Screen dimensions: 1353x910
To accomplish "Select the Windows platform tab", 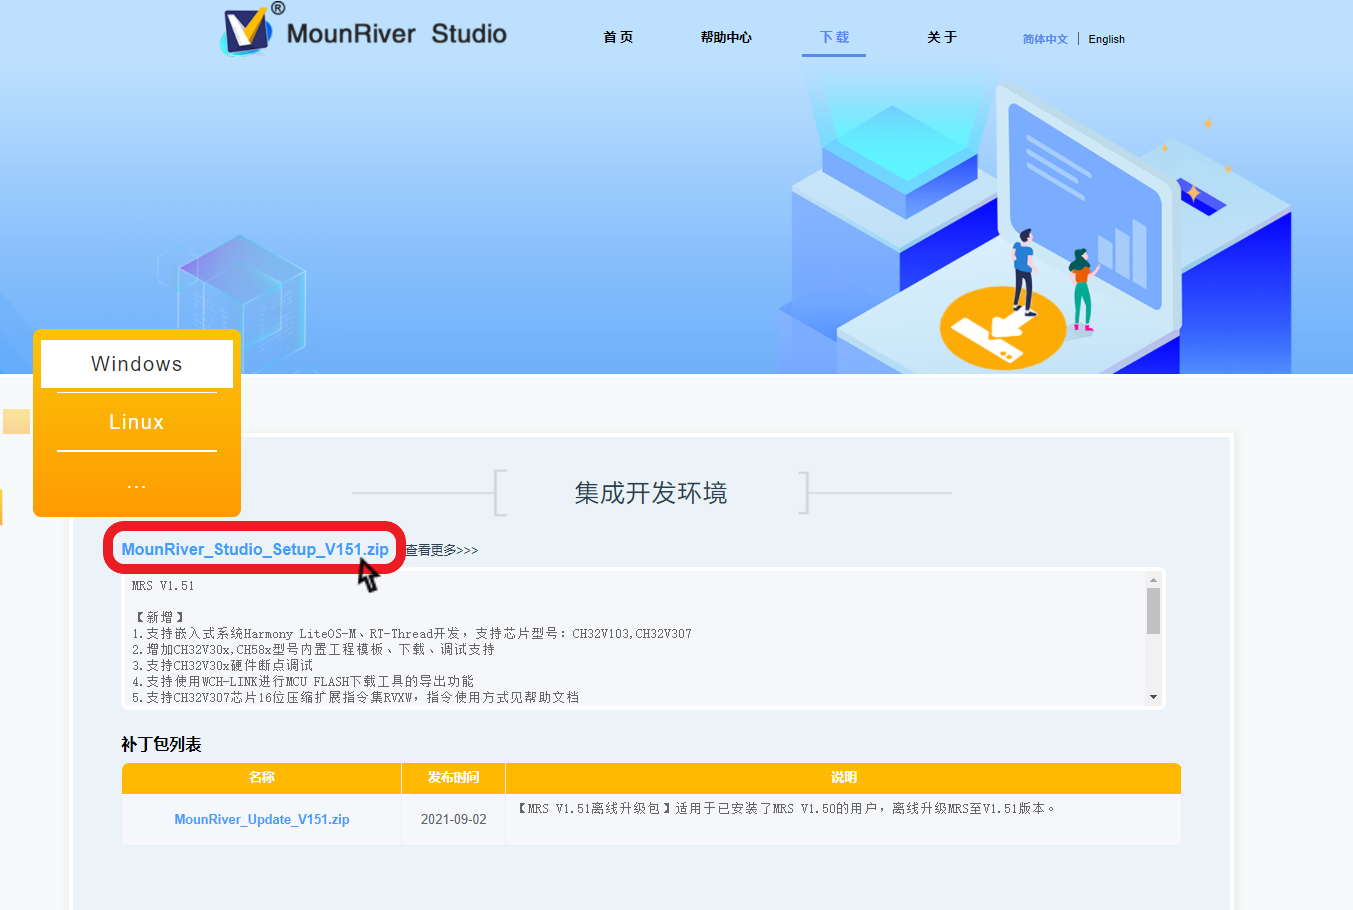I will point(137,364).
